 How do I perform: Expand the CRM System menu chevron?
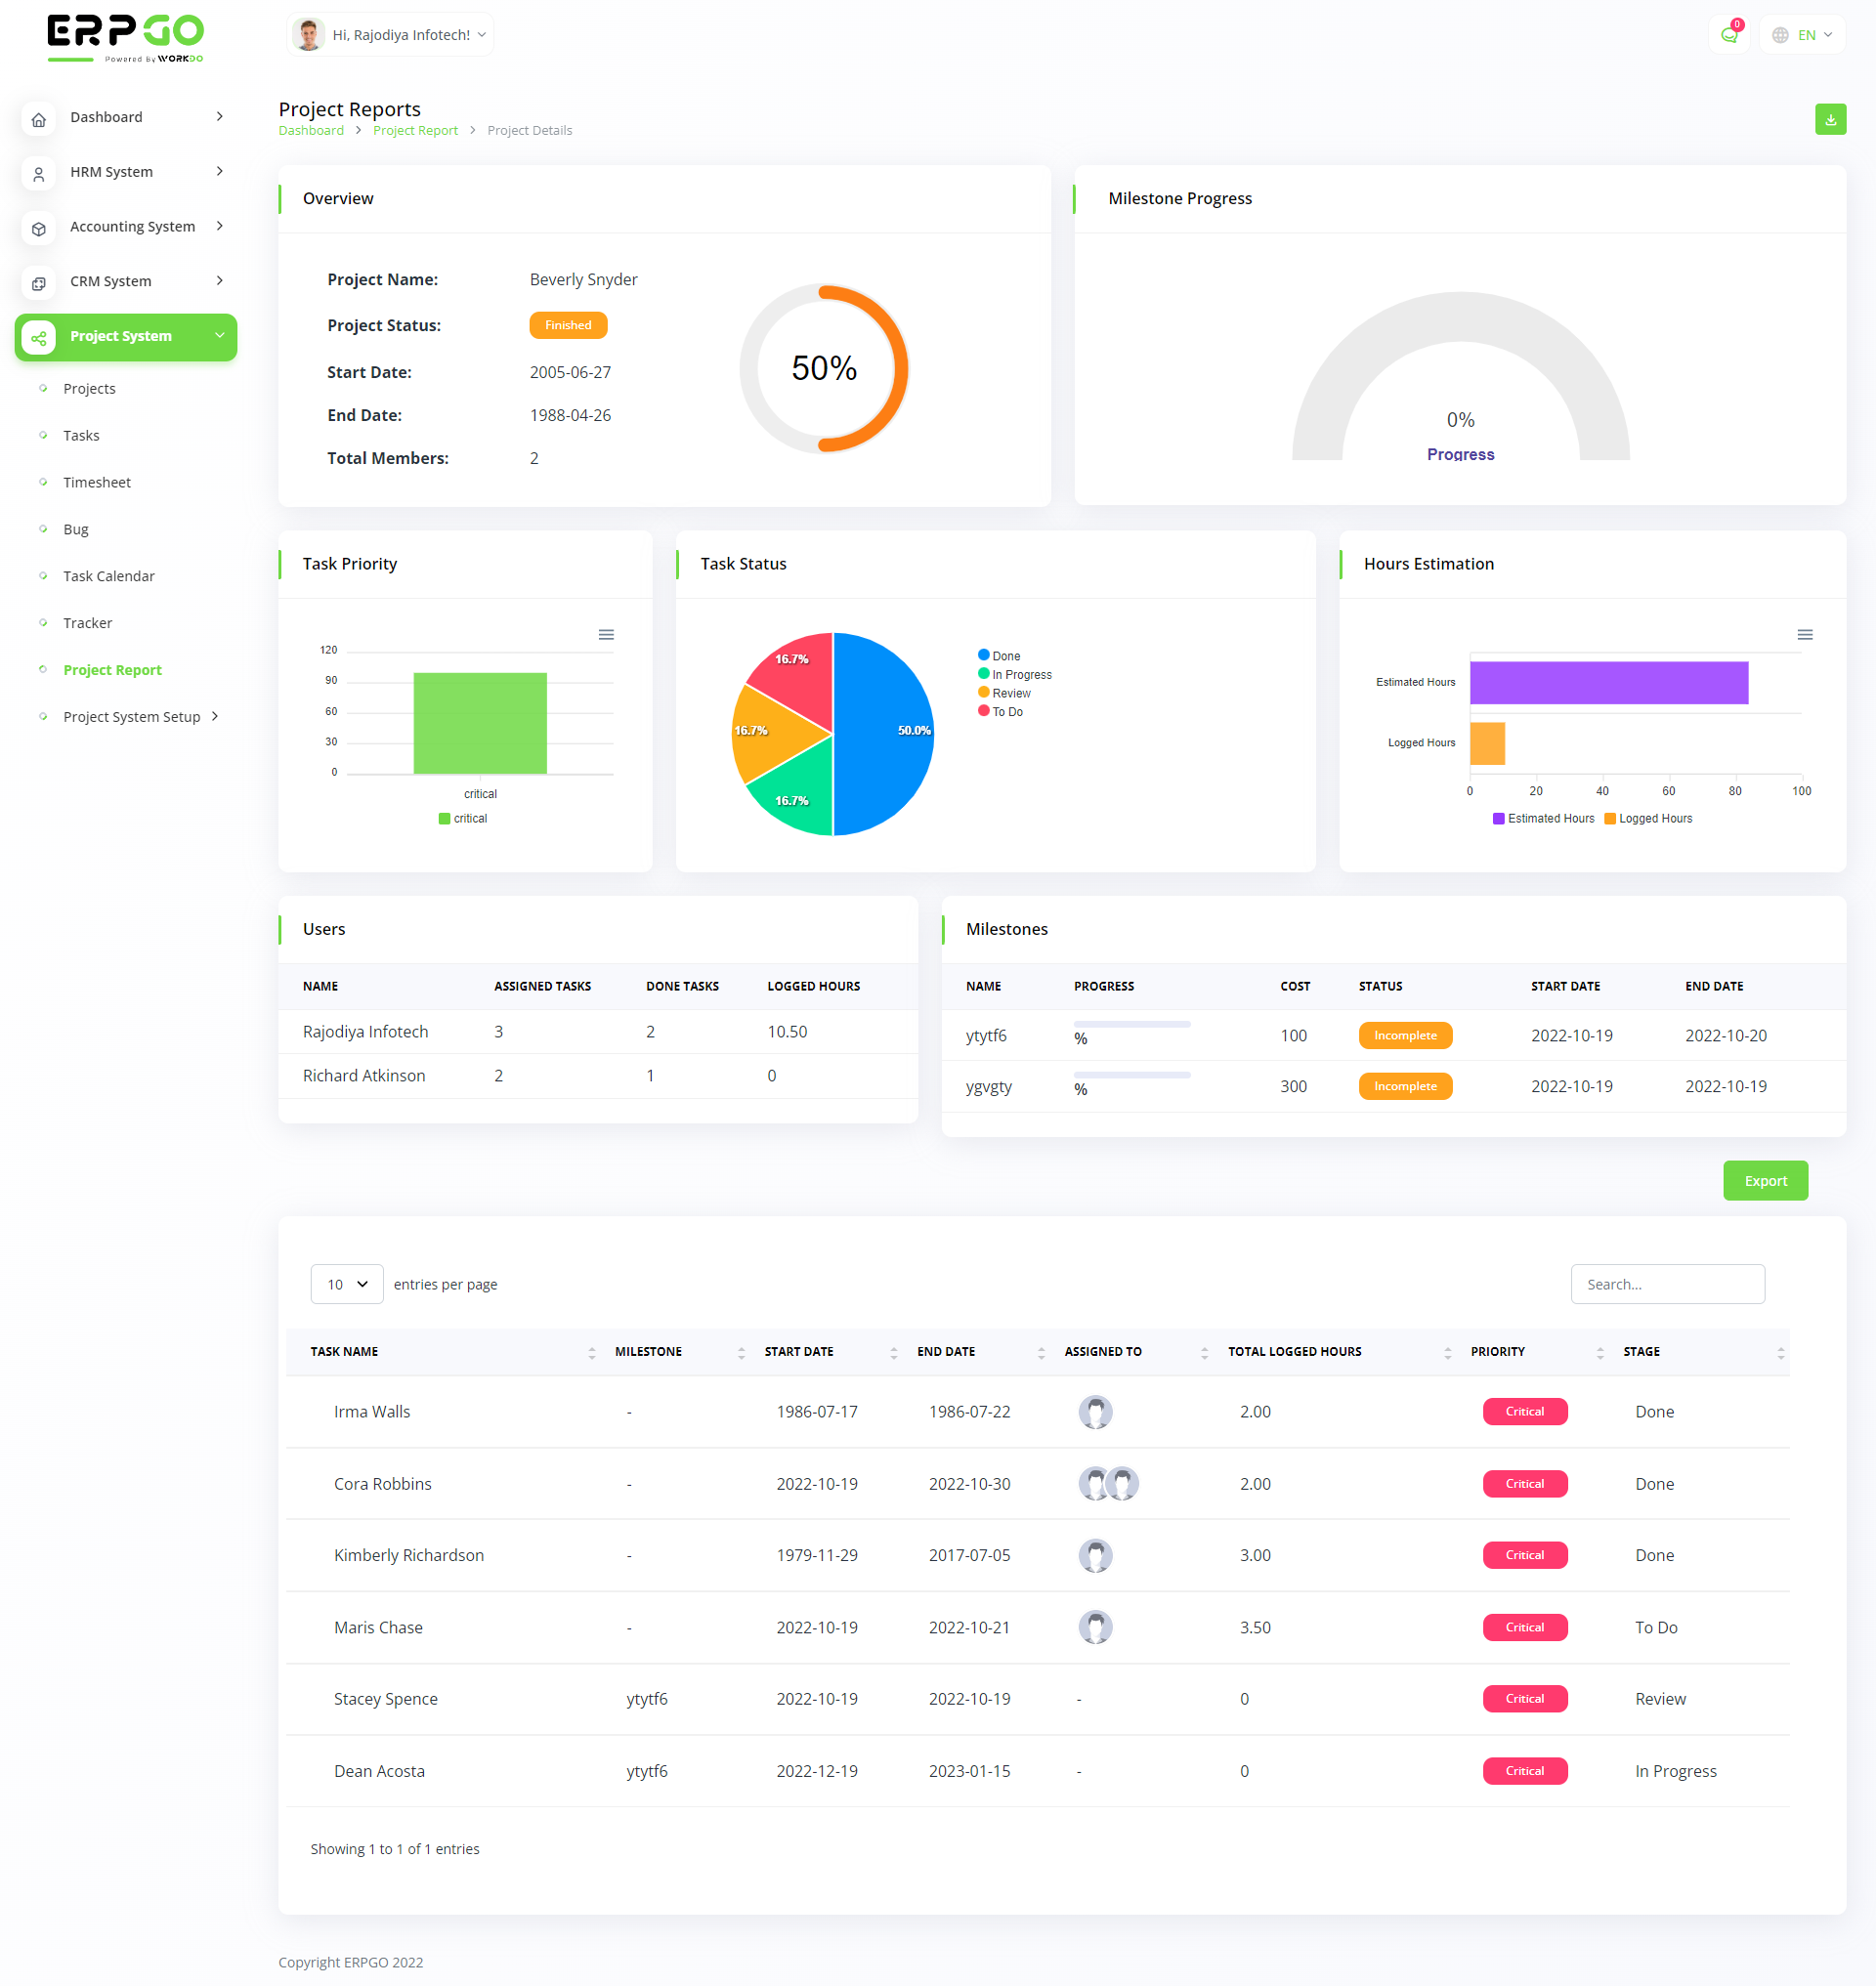[219, 281]
